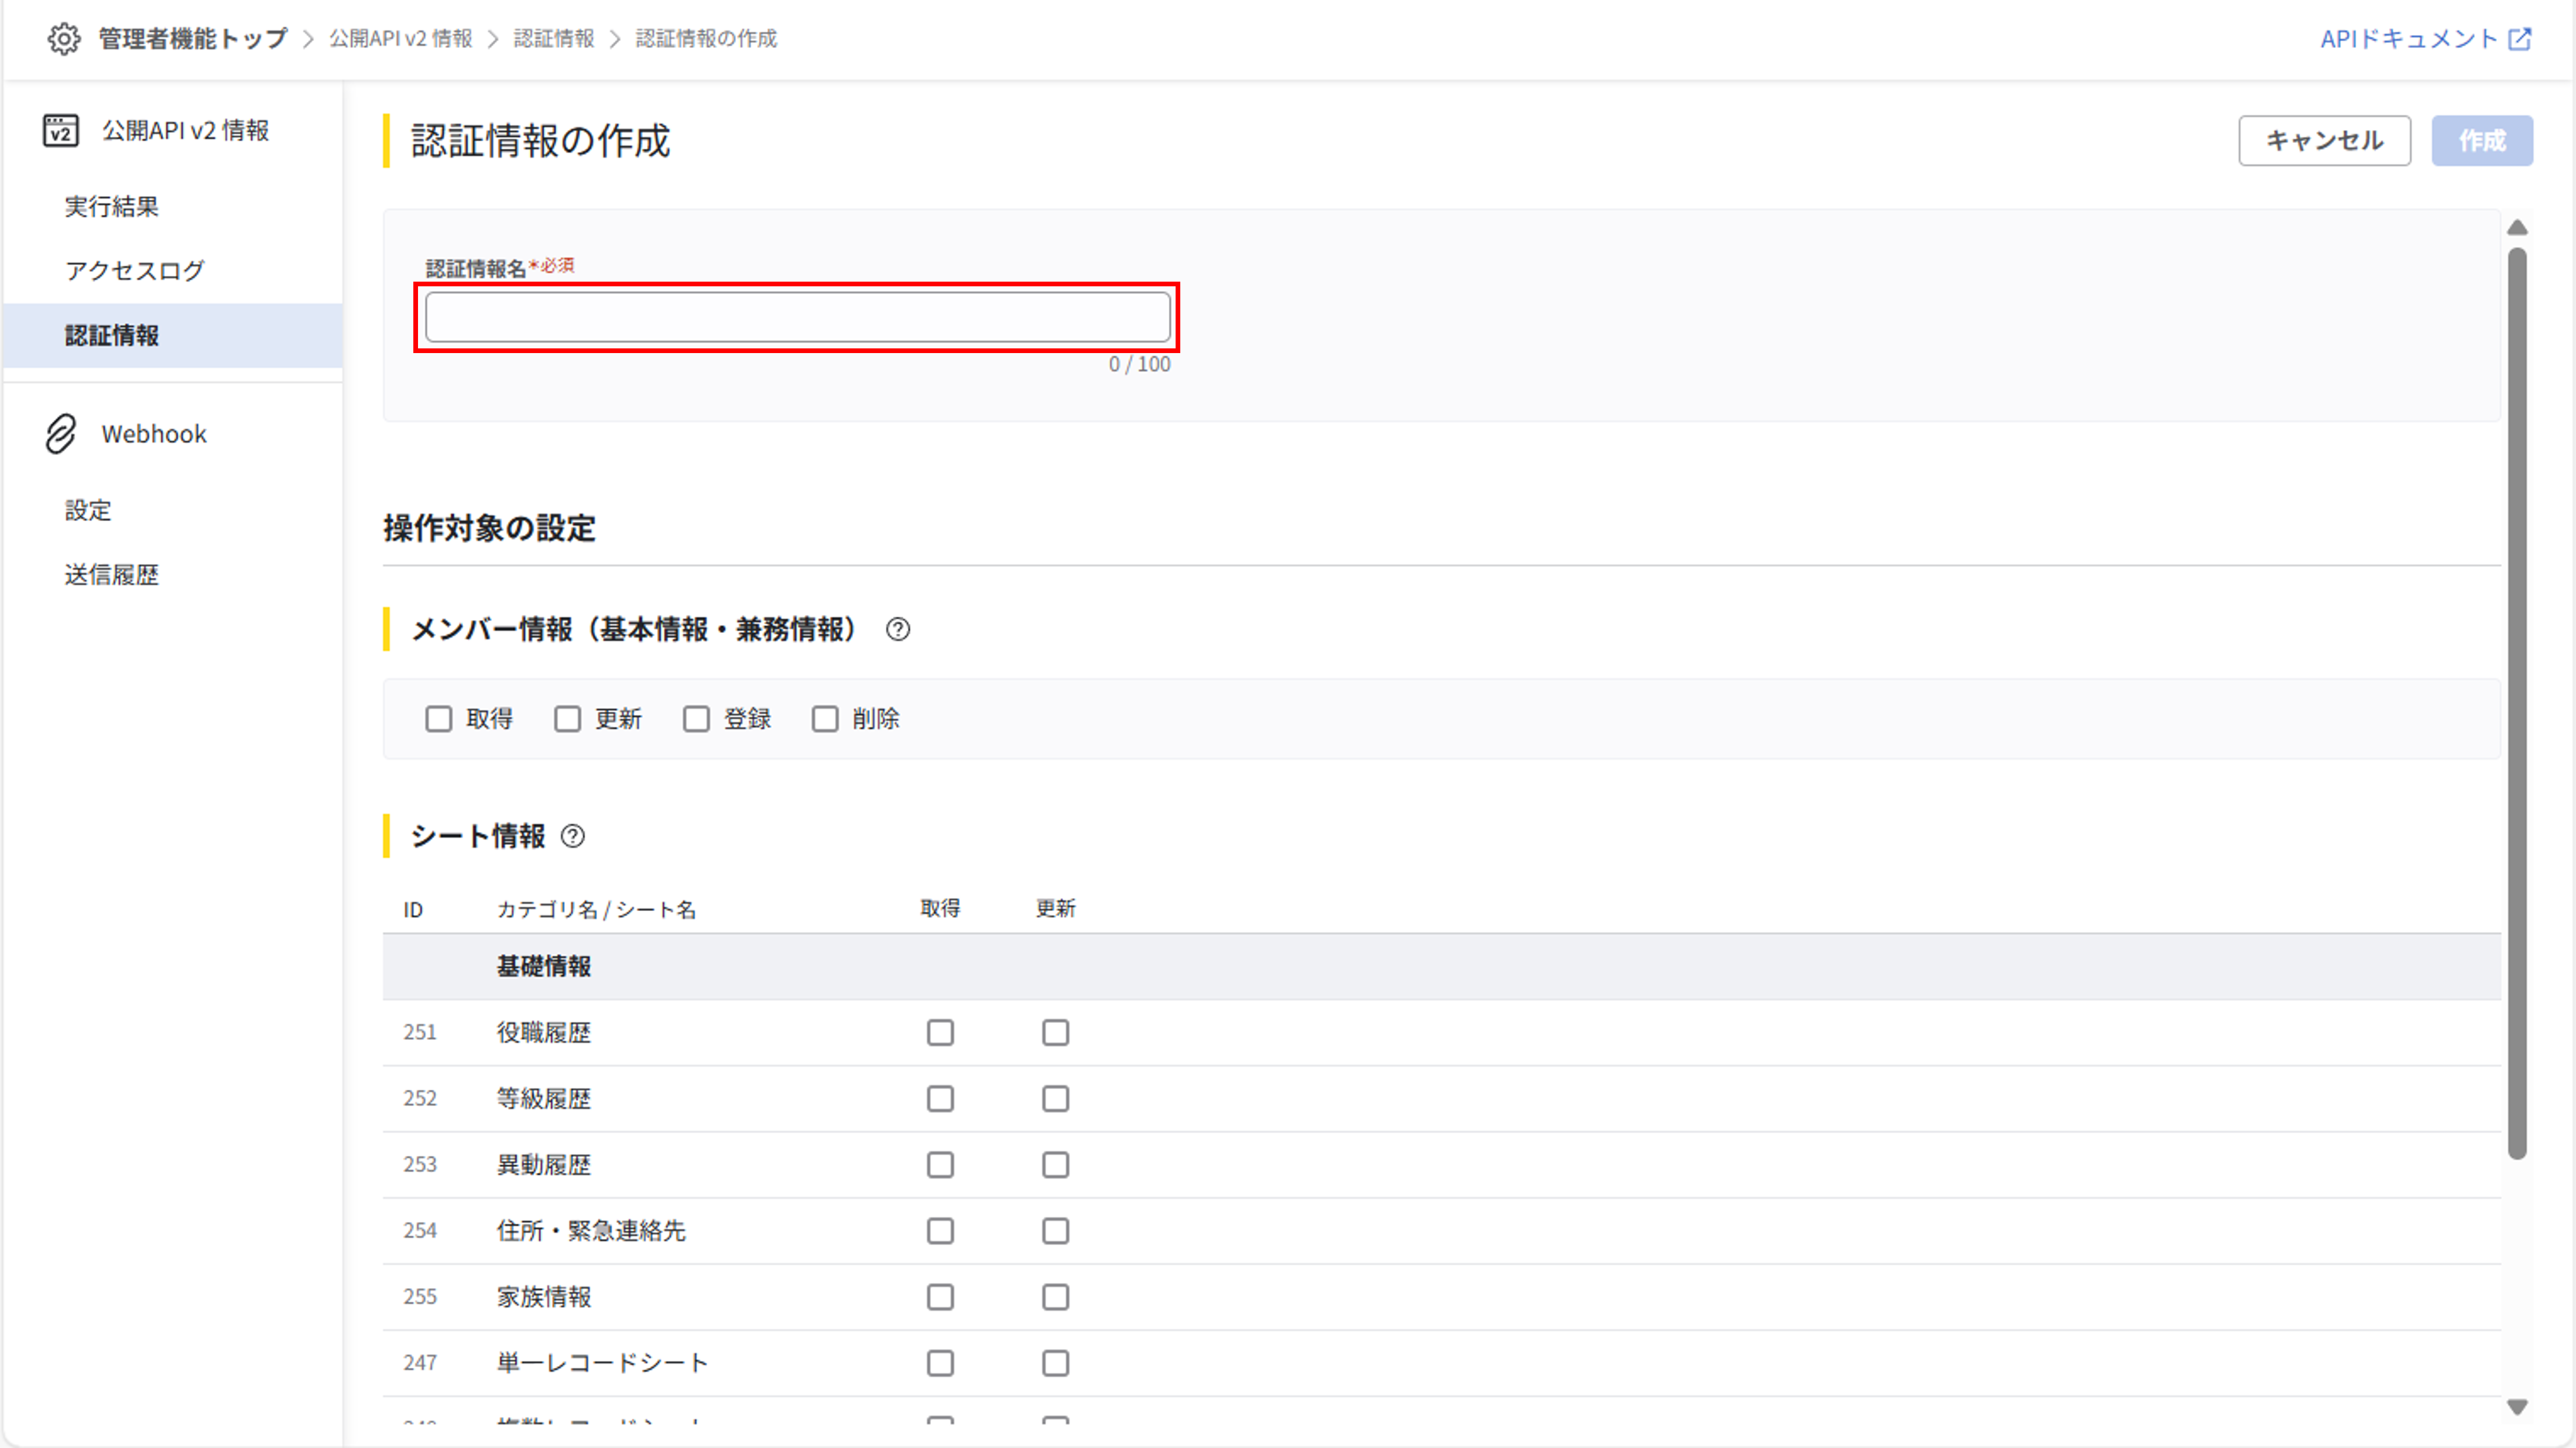Viewport: 2576px width, 1448px height.
Task: Click external link icon next to APIドキュメント
Action: pos(2520,39)
